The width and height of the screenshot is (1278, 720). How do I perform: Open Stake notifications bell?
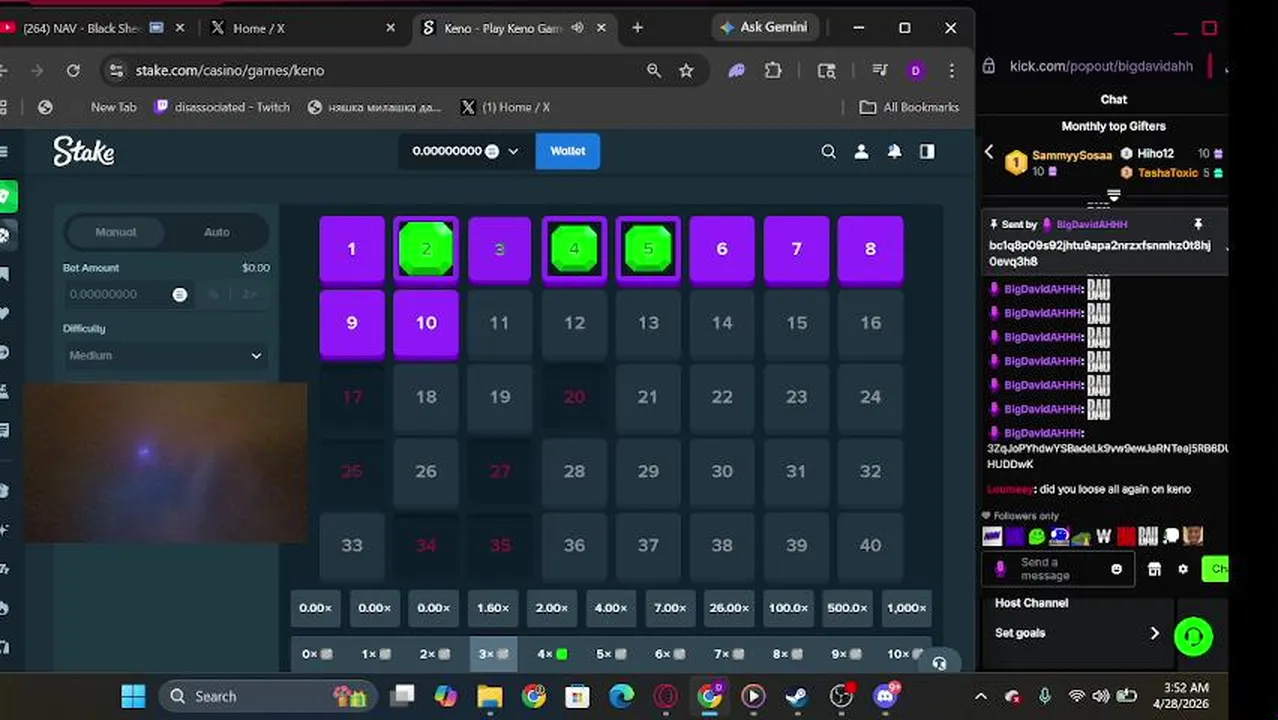pos(894,151)
